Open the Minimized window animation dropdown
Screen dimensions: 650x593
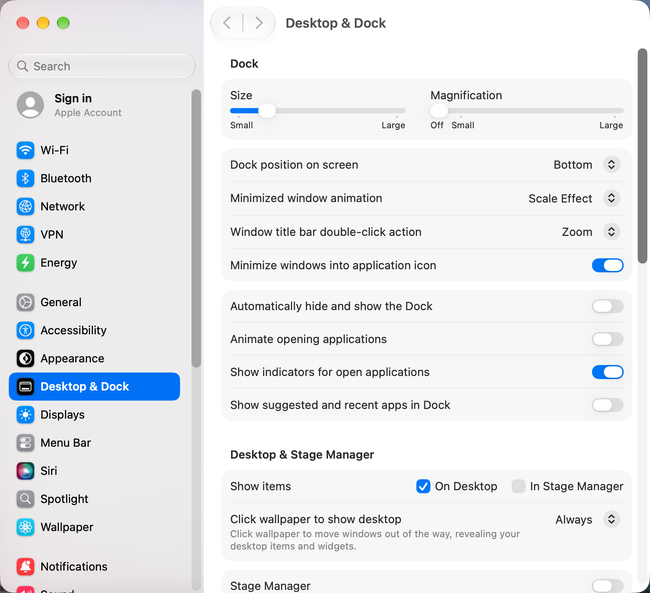pyautogui.click(x=611, y=198)
